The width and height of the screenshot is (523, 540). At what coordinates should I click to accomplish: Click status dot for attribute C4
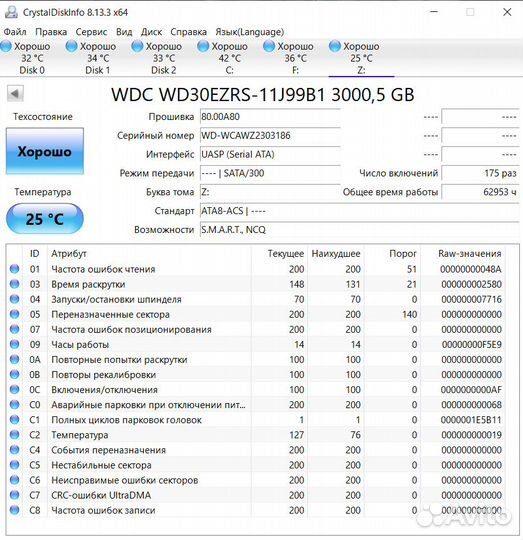(14, 450)
